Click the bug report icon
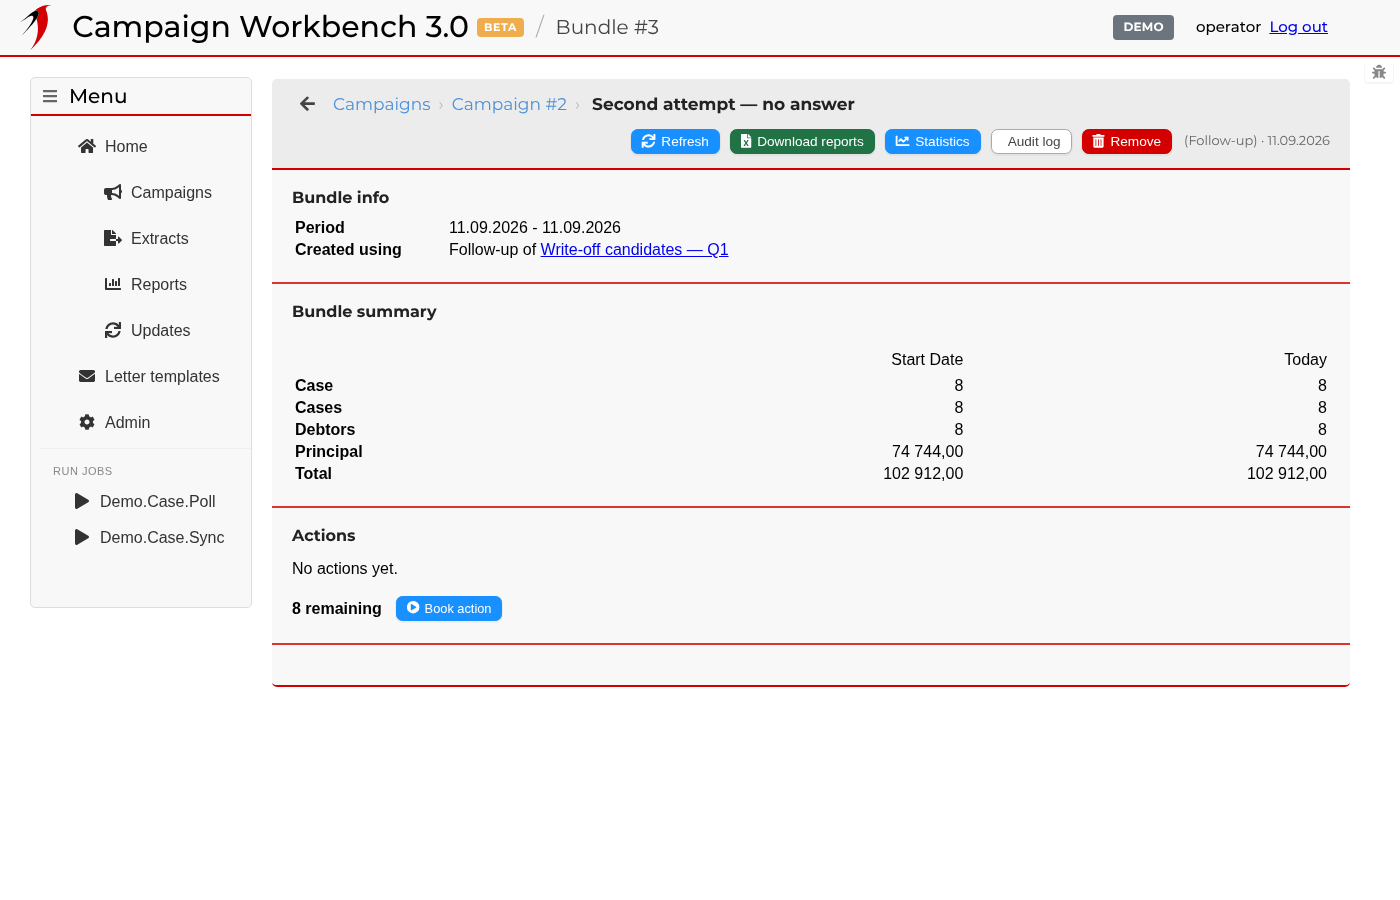The width and height of the screenshot is (1400, 900). (x=1379, y=72)
